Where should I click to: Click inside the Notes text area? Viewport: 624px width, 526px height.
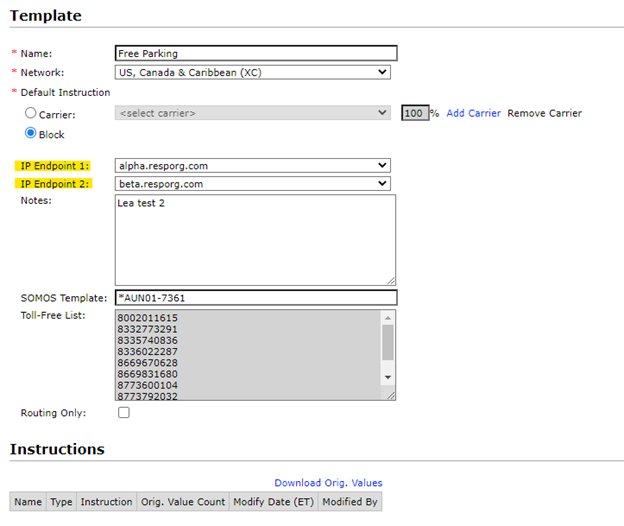pos(255,240)
